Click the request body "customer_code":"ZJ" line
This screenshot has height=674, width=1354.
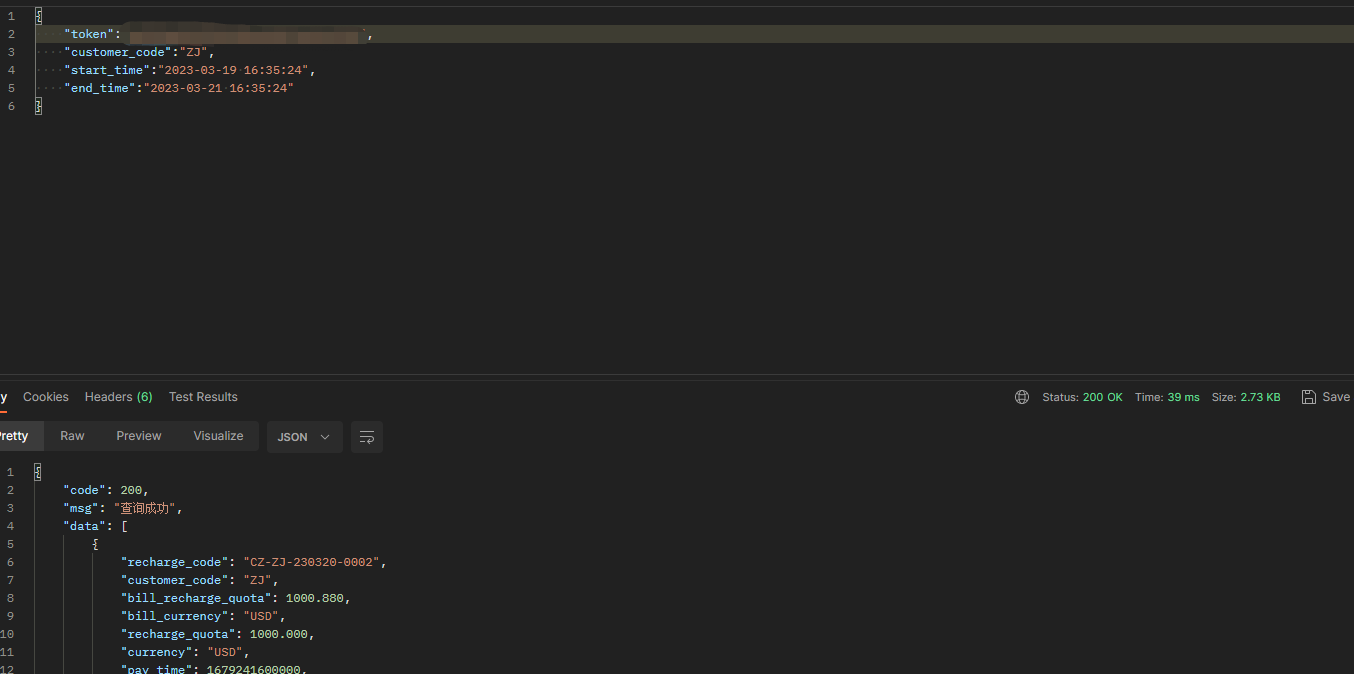coord(139,52)
